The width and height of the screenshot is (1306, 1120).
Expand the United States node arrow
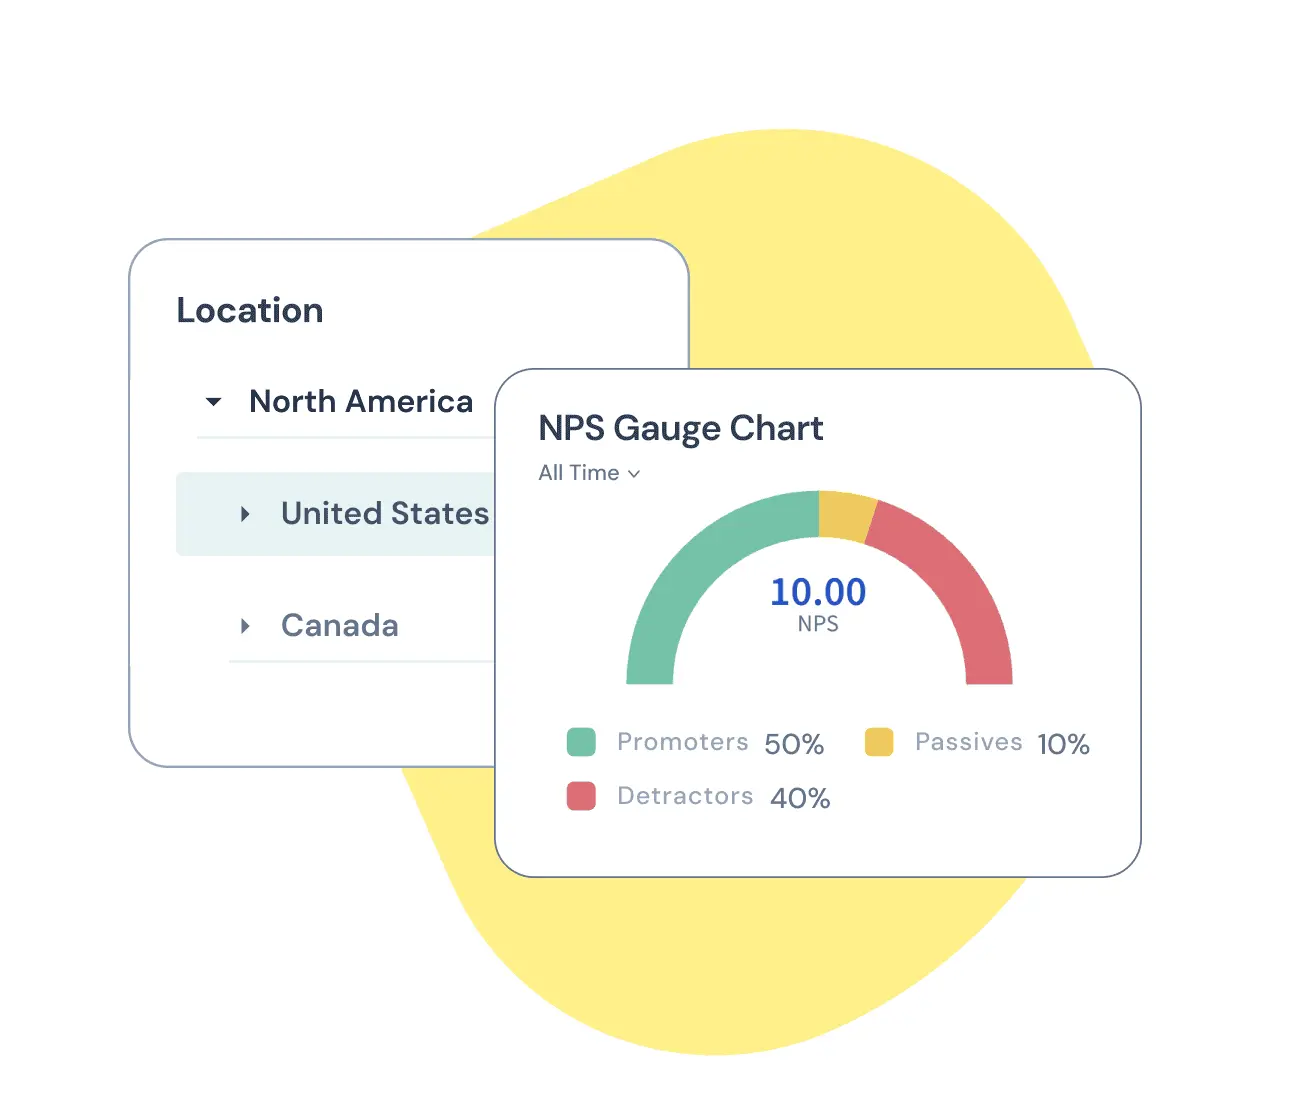(x=245, y=514)
